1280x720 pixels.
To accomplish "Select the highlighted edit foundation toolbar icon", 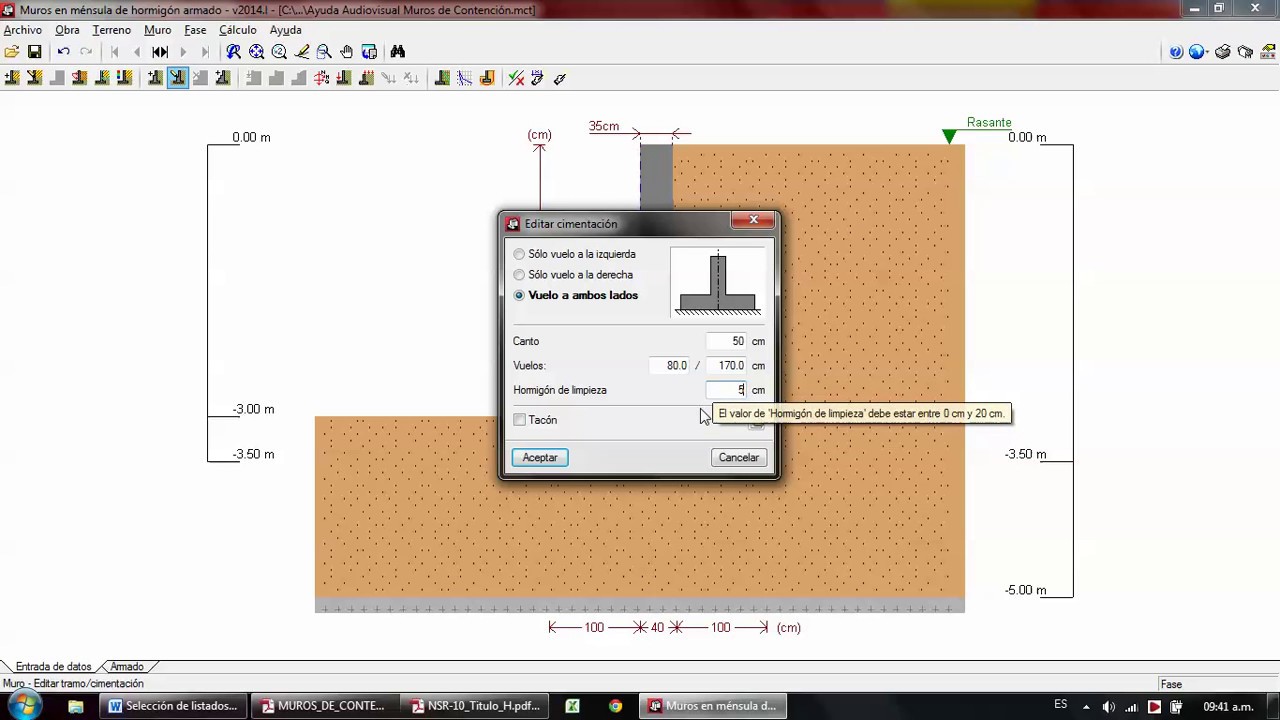I will (x=177, y=78).
